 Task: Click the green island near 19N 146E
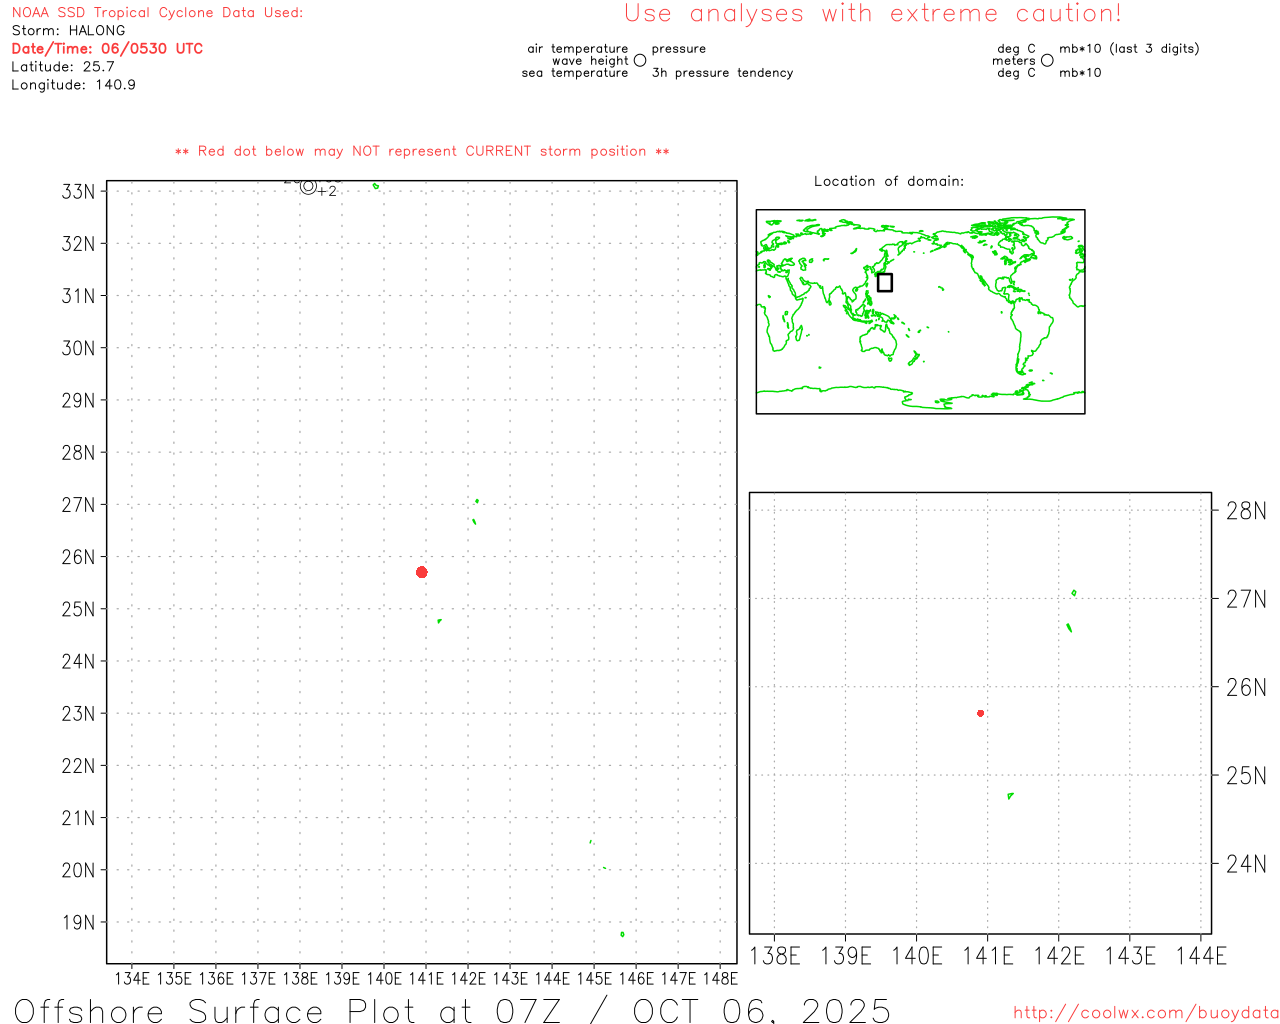[622, 934]
